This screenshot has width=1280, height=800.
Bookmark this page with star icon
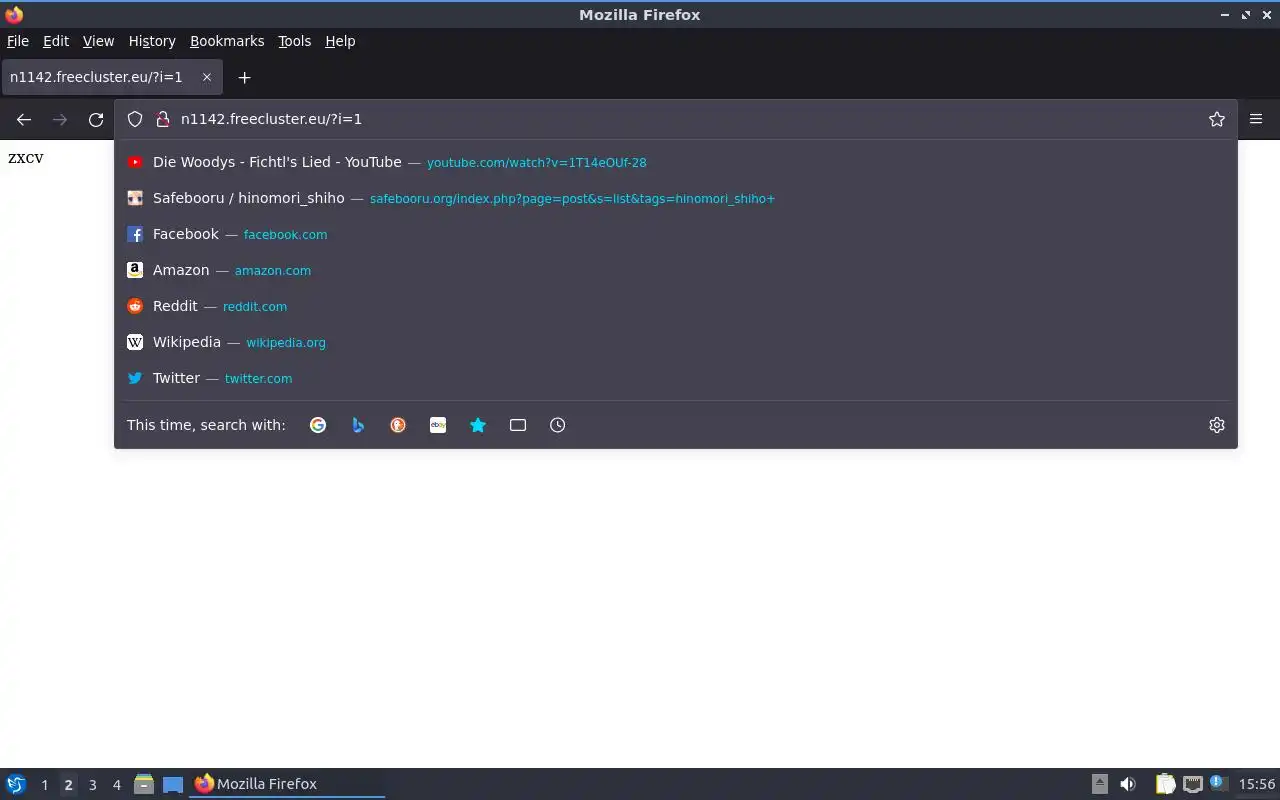point(1217,119)
